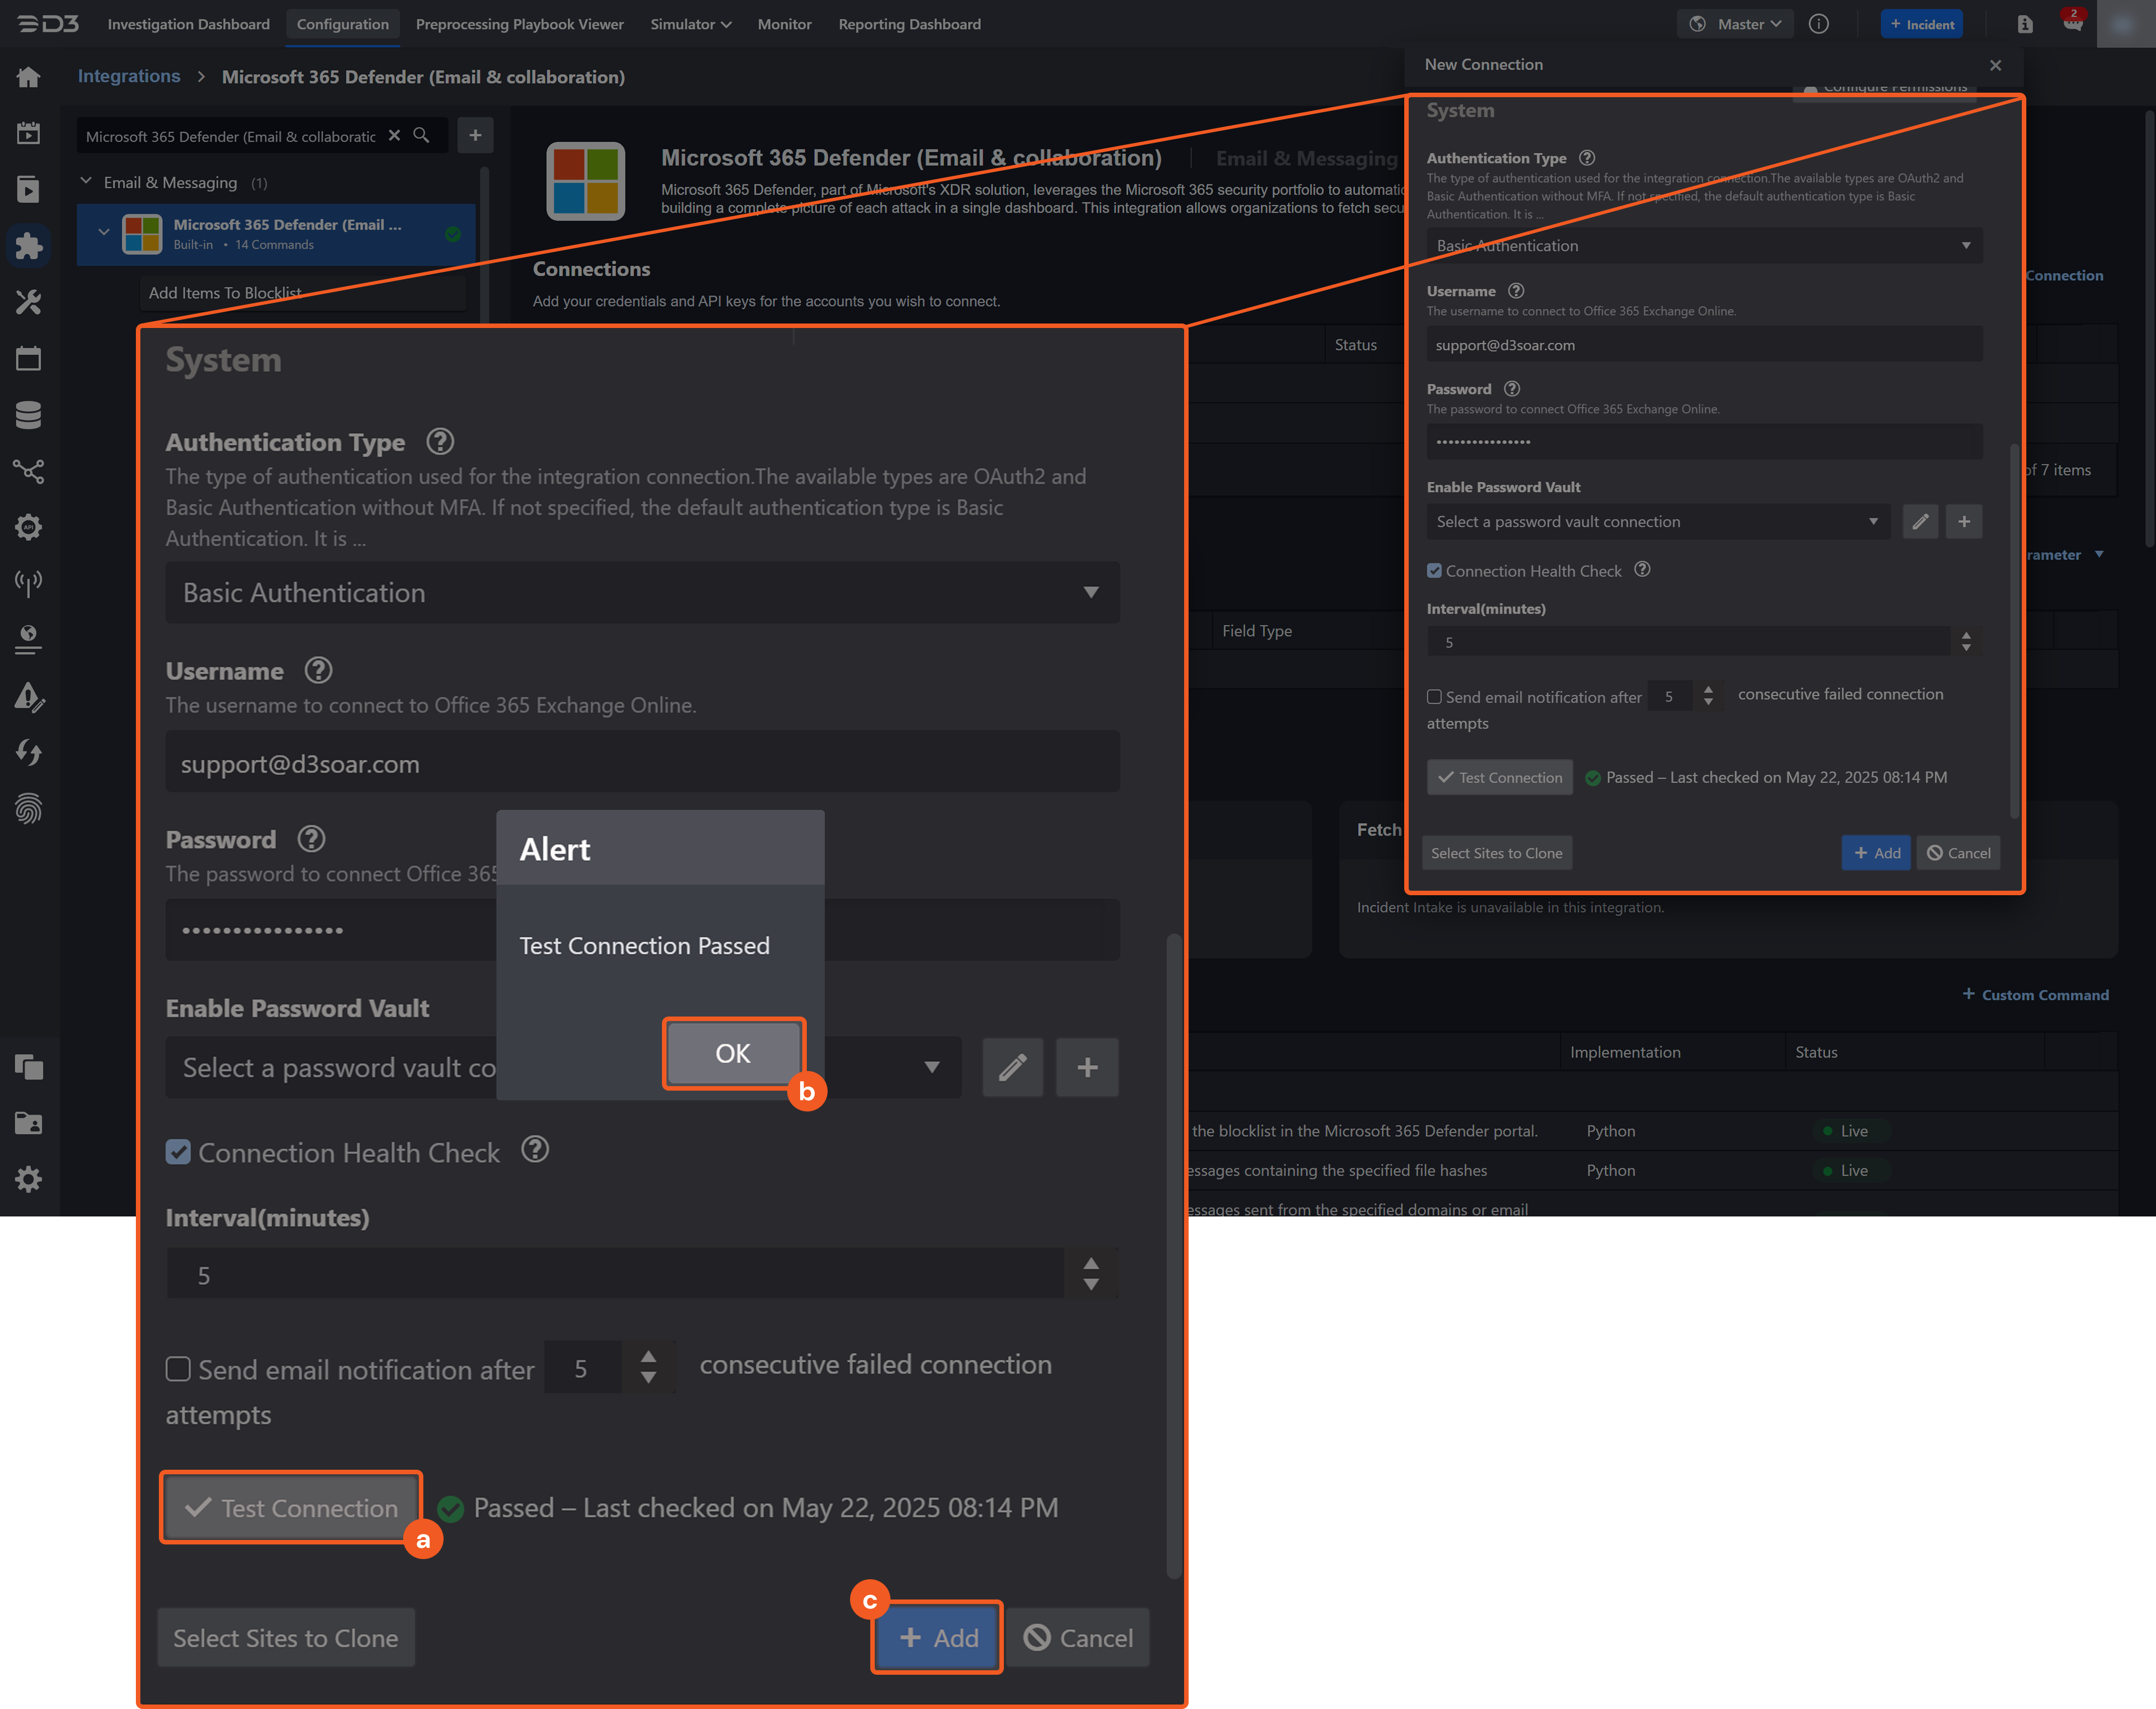
Task: Switch to the Reporting Dashboard tab
Action: (909, 24)
